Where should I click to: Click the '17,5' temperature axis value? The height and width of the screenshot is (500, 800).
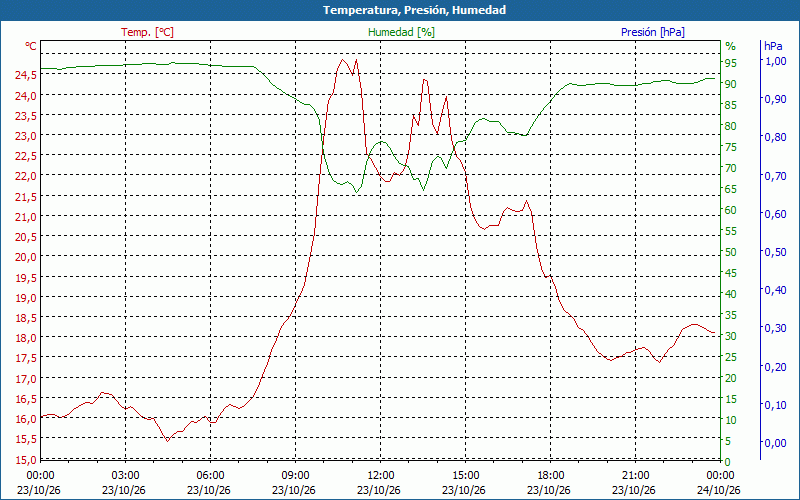click(26, 358)
